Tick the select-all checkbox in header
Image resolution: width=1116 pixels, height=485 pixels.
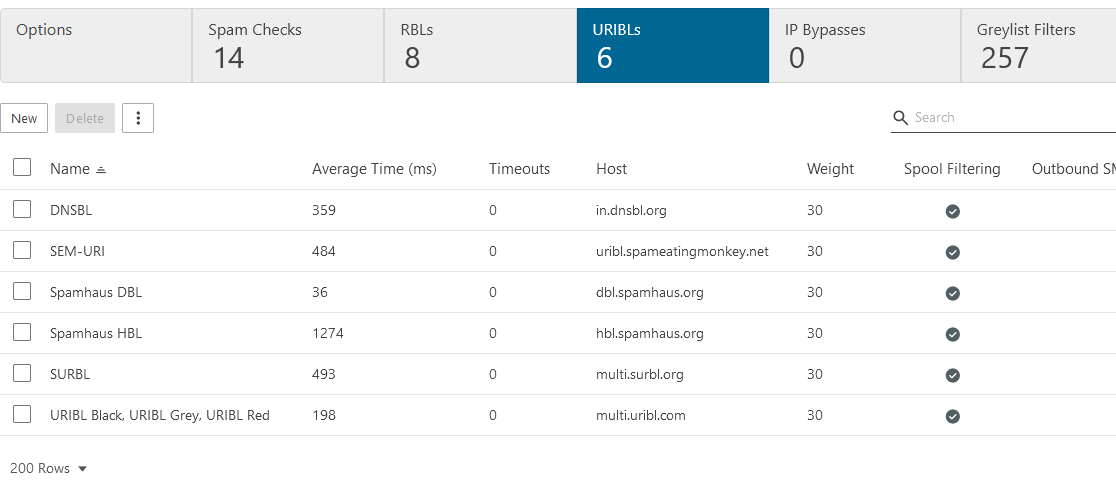pos(22,168)
